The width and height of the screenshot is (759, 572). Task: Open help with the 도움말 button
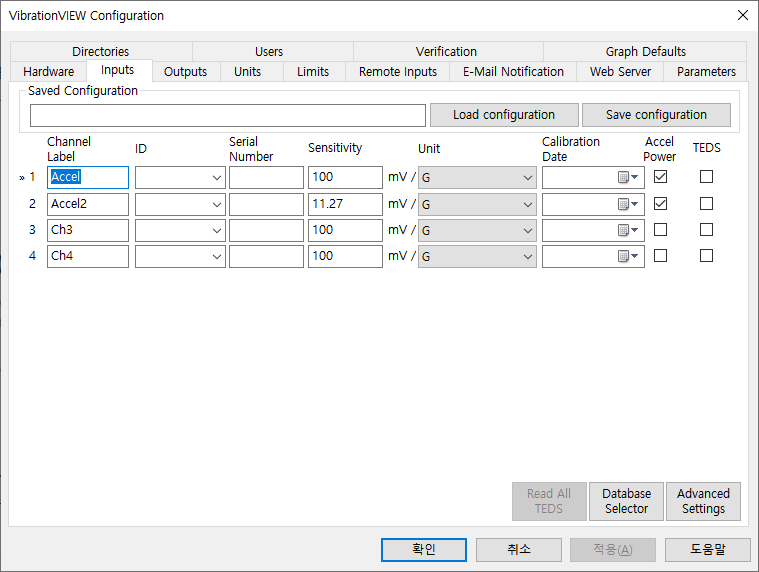[708, 549]
